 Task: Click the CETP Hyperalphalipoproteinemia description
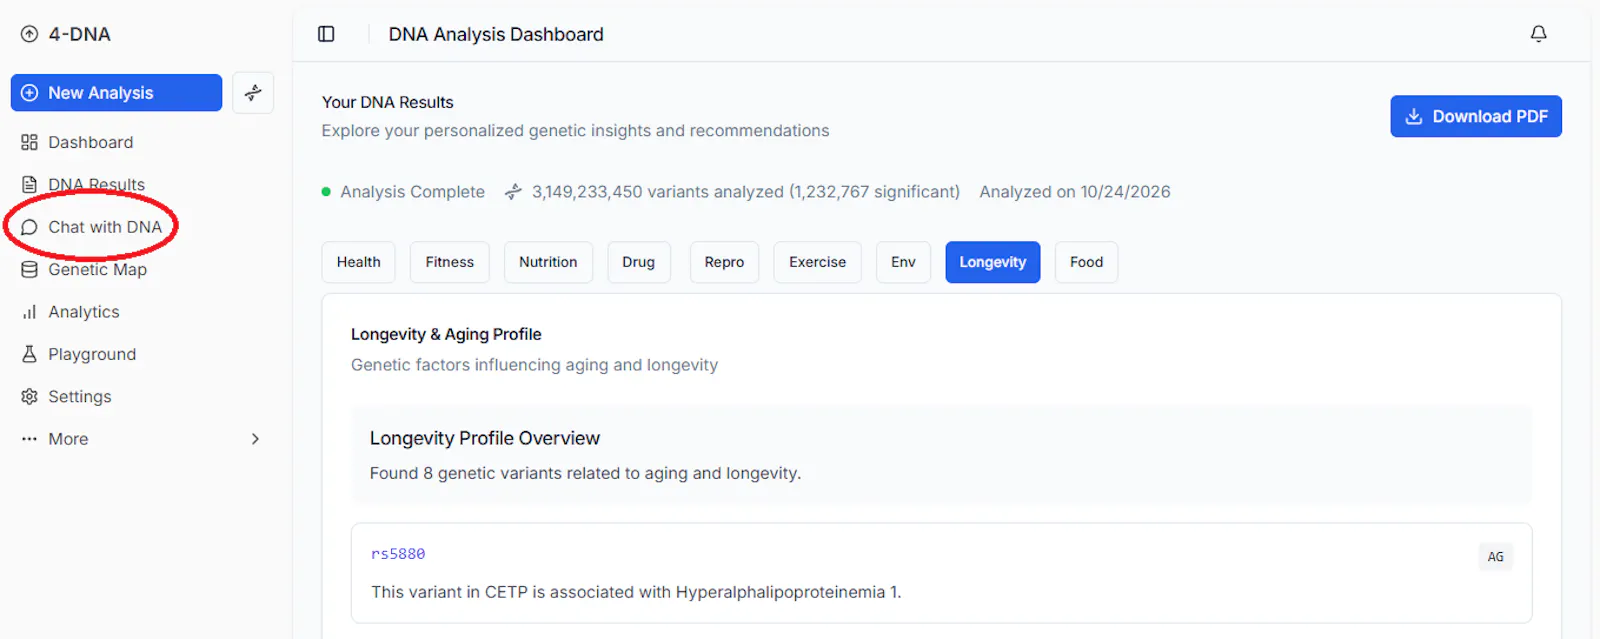coord(636,592)
